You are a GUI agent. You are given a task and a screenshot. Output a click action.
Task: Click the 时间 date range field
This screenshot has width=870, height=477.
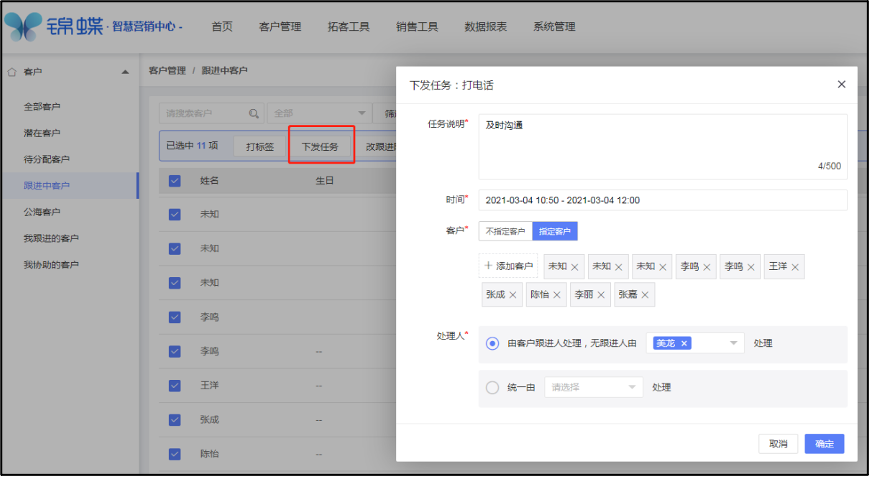(x=663, y=200)
